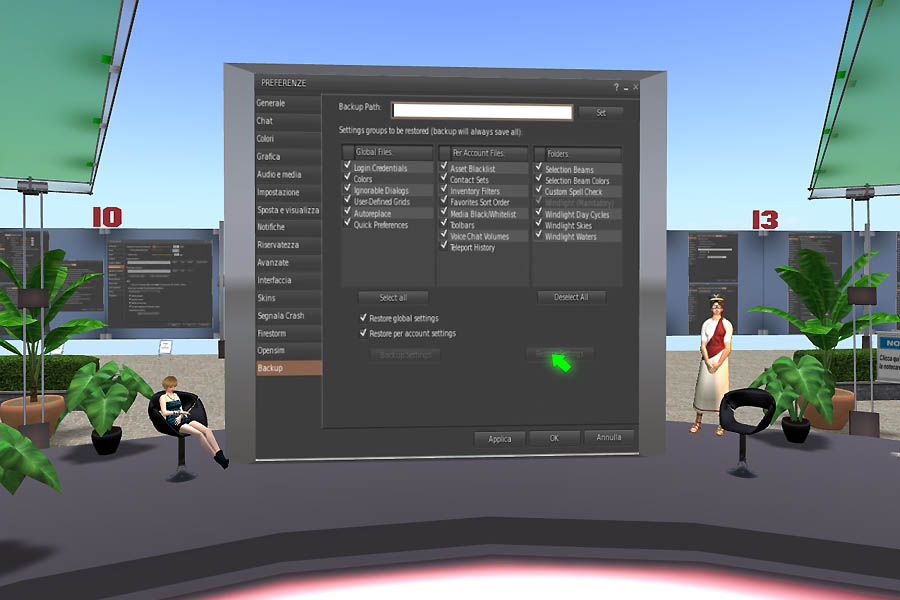Toggle the Folders header checkbox
Image resolution: width=900 pixels, height=600 pixels.
click(540, 154)
